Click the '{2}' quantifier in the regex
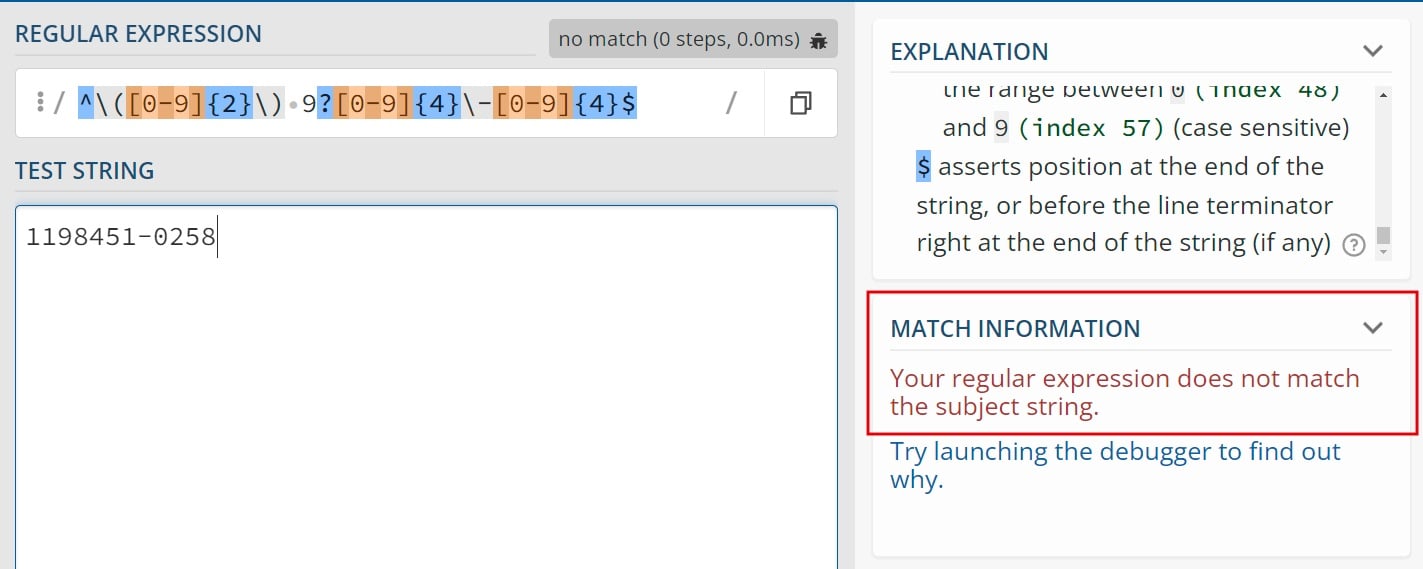This screenshot has height=569, width=1423. [230, 102]
